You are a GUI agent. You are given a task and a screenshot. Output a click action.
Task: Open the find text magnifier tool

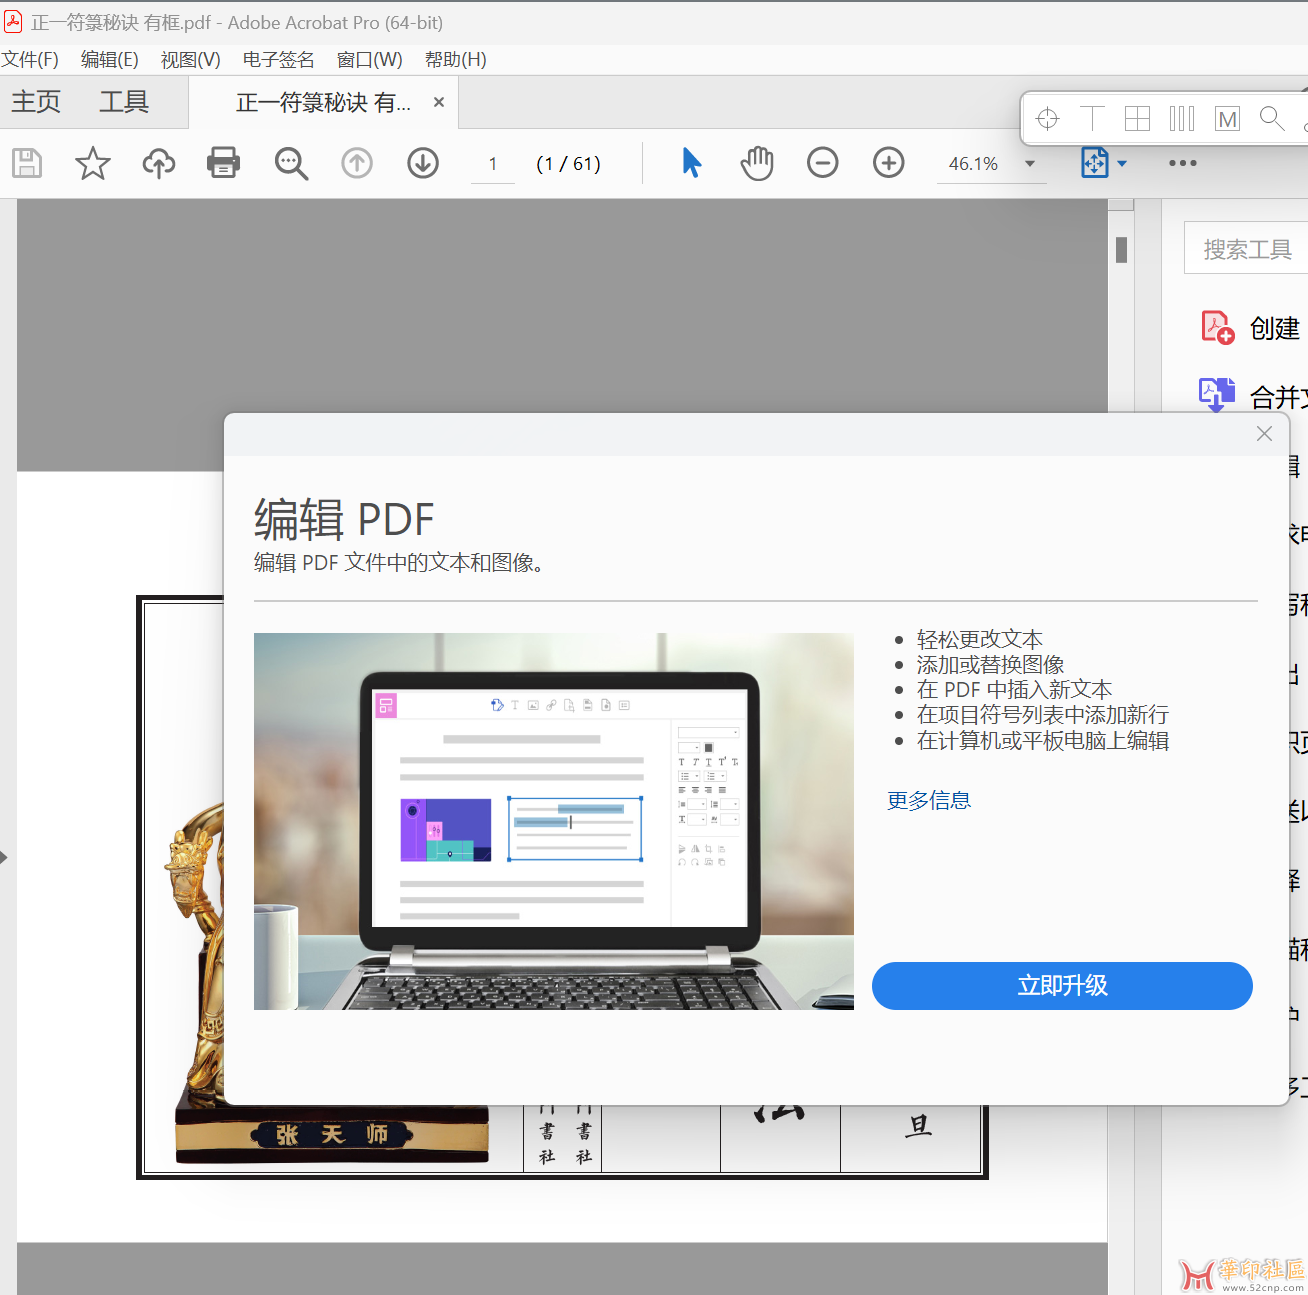click(291, 163)
